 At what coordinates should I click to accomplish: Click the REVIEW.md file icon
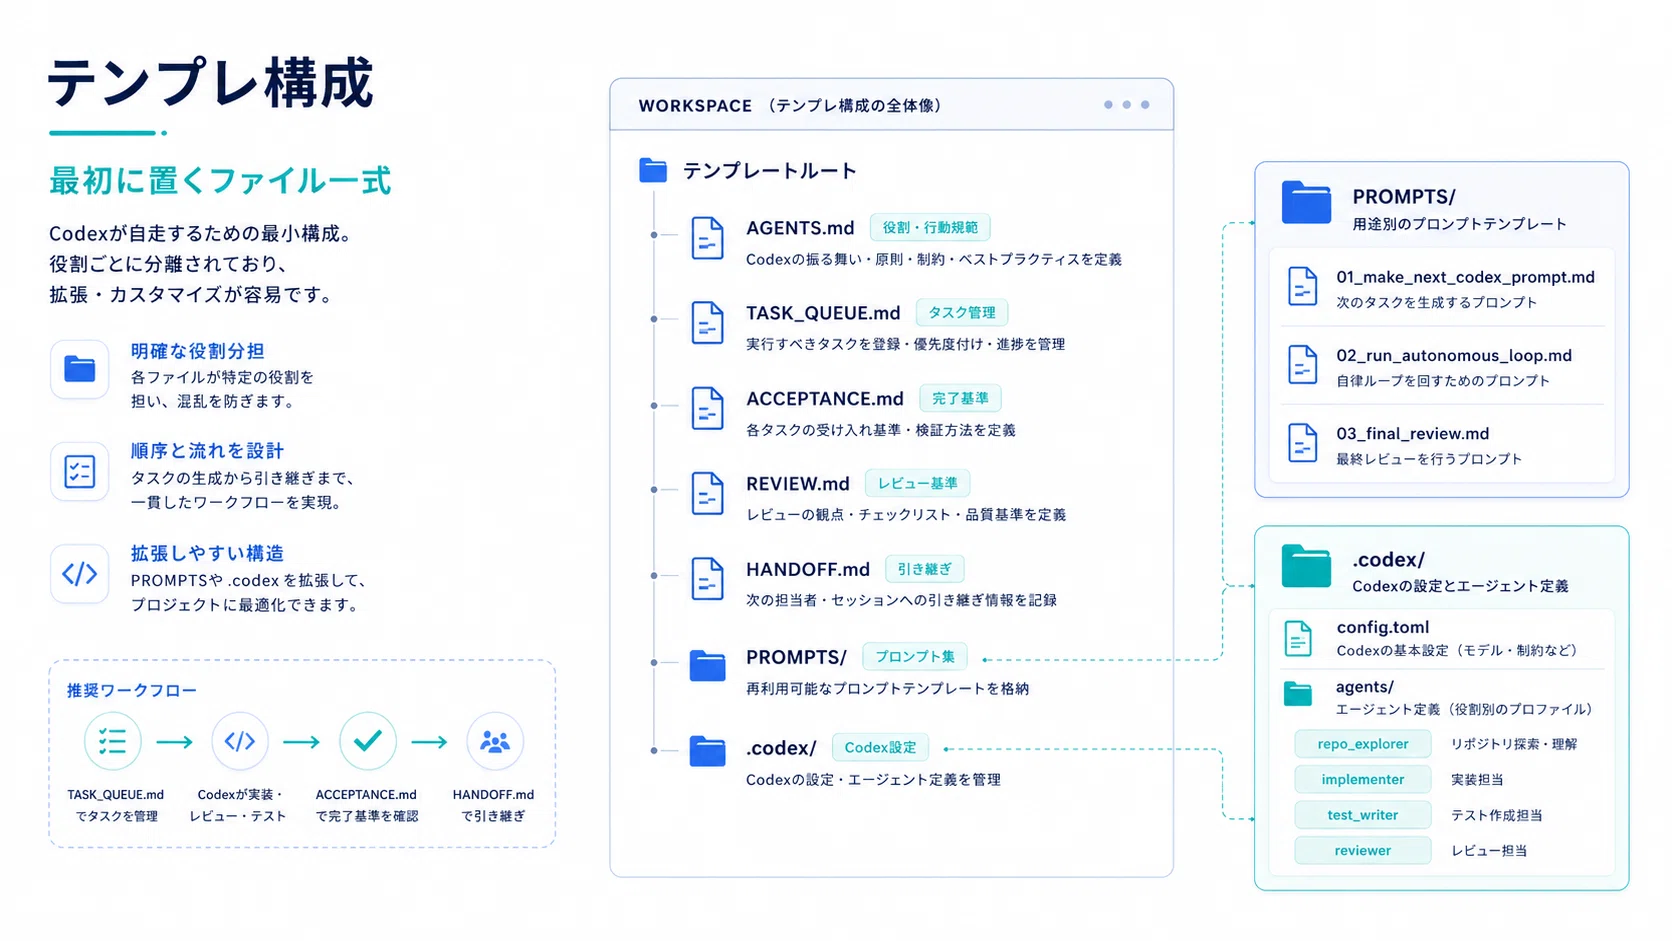point(707,494)
